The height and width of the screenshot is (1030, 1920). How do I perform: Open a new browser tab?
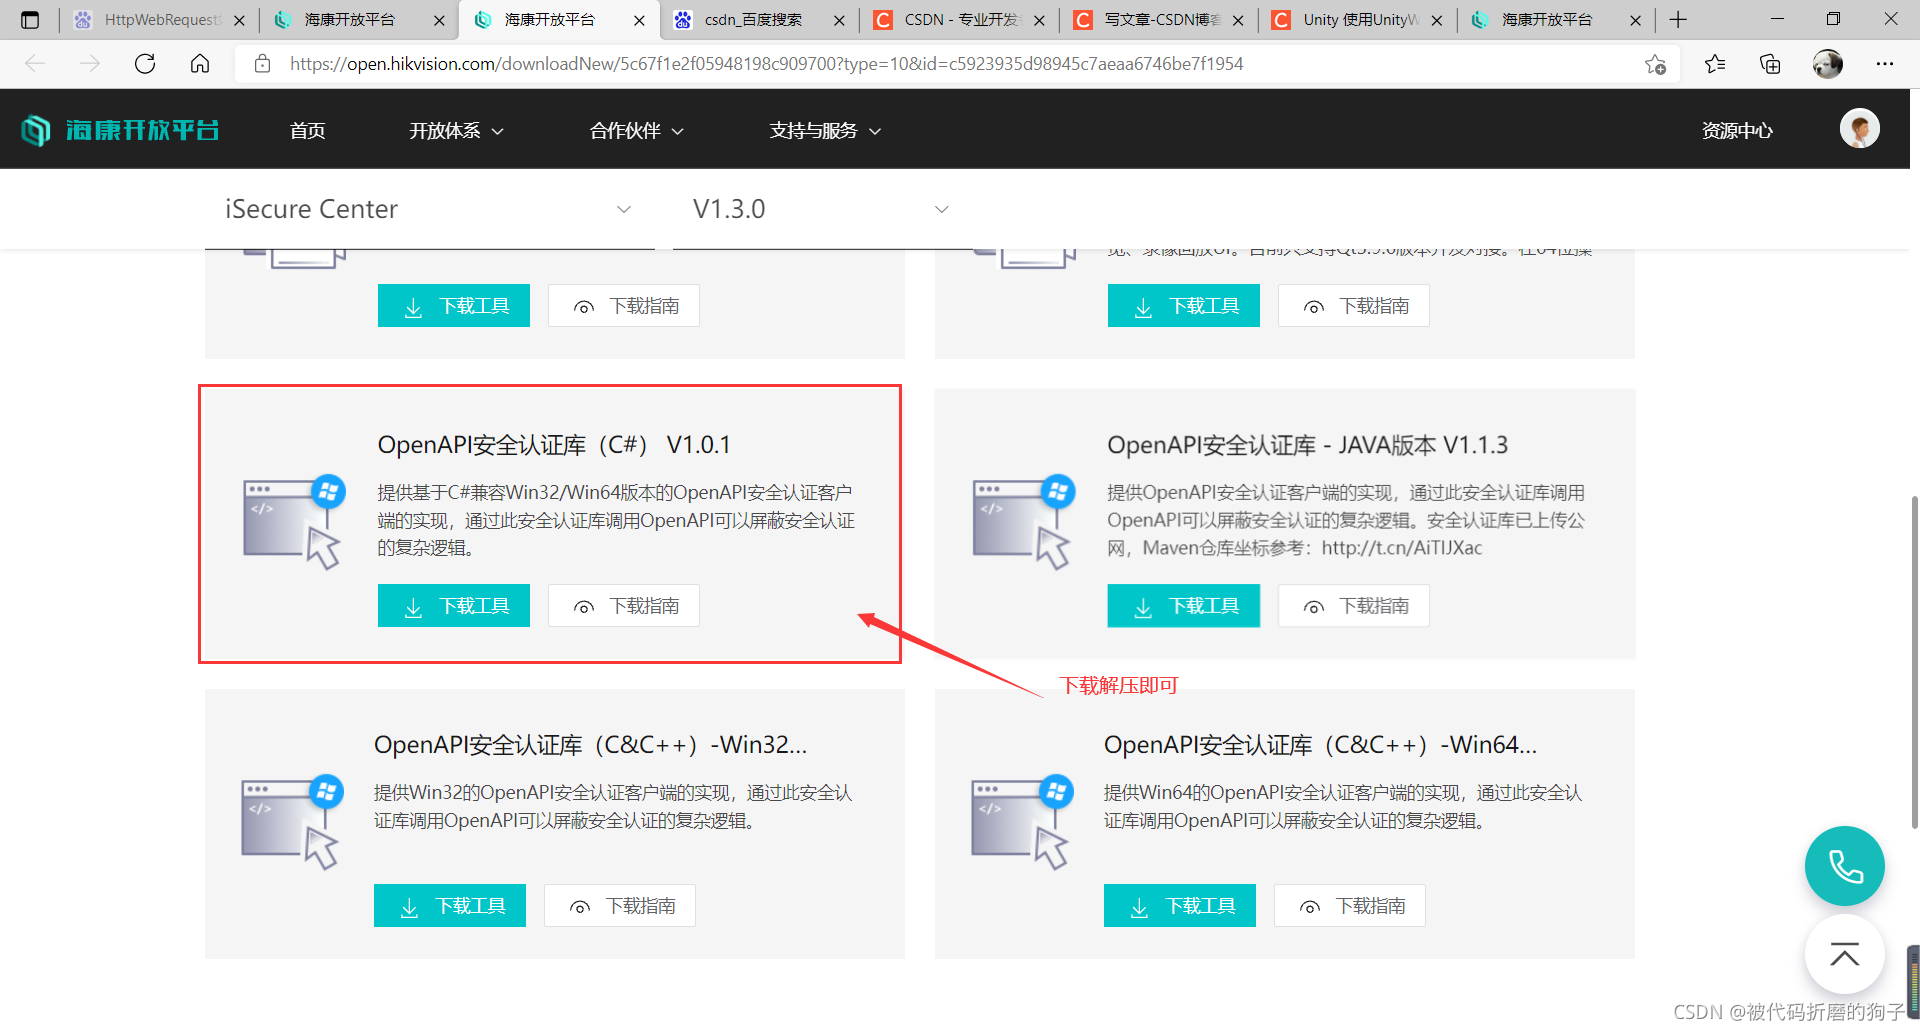[1678, 20]
